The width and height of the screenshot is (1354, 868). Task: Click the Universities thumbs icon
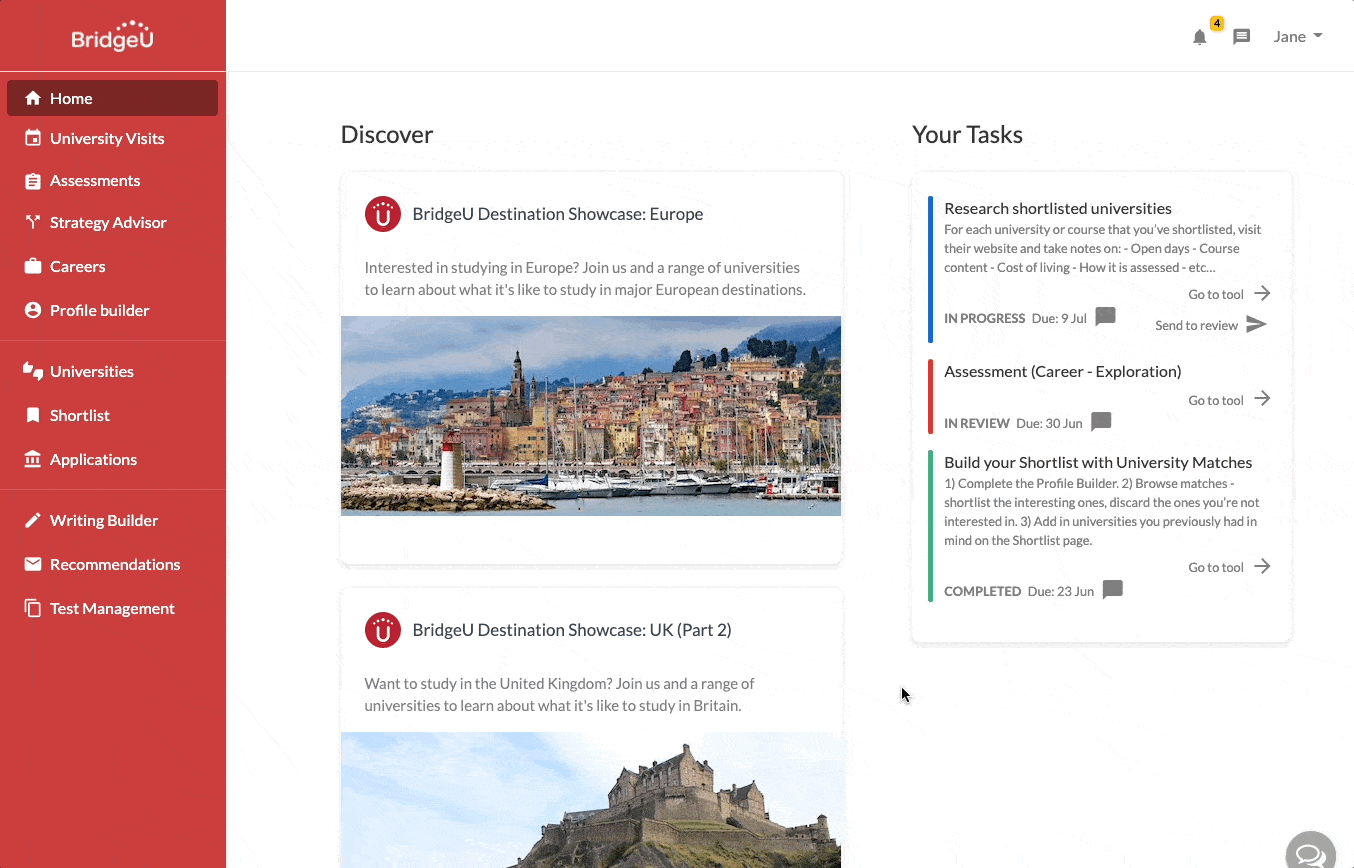33,371
